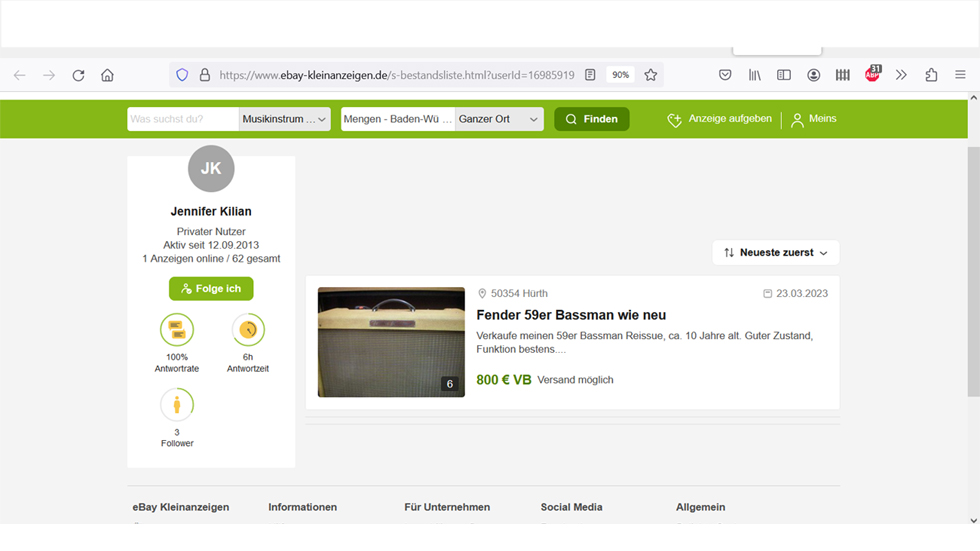The height and width of the screenshot is (551, 980).
Task: Click the JK profile avatar
Action: [211, 169]
